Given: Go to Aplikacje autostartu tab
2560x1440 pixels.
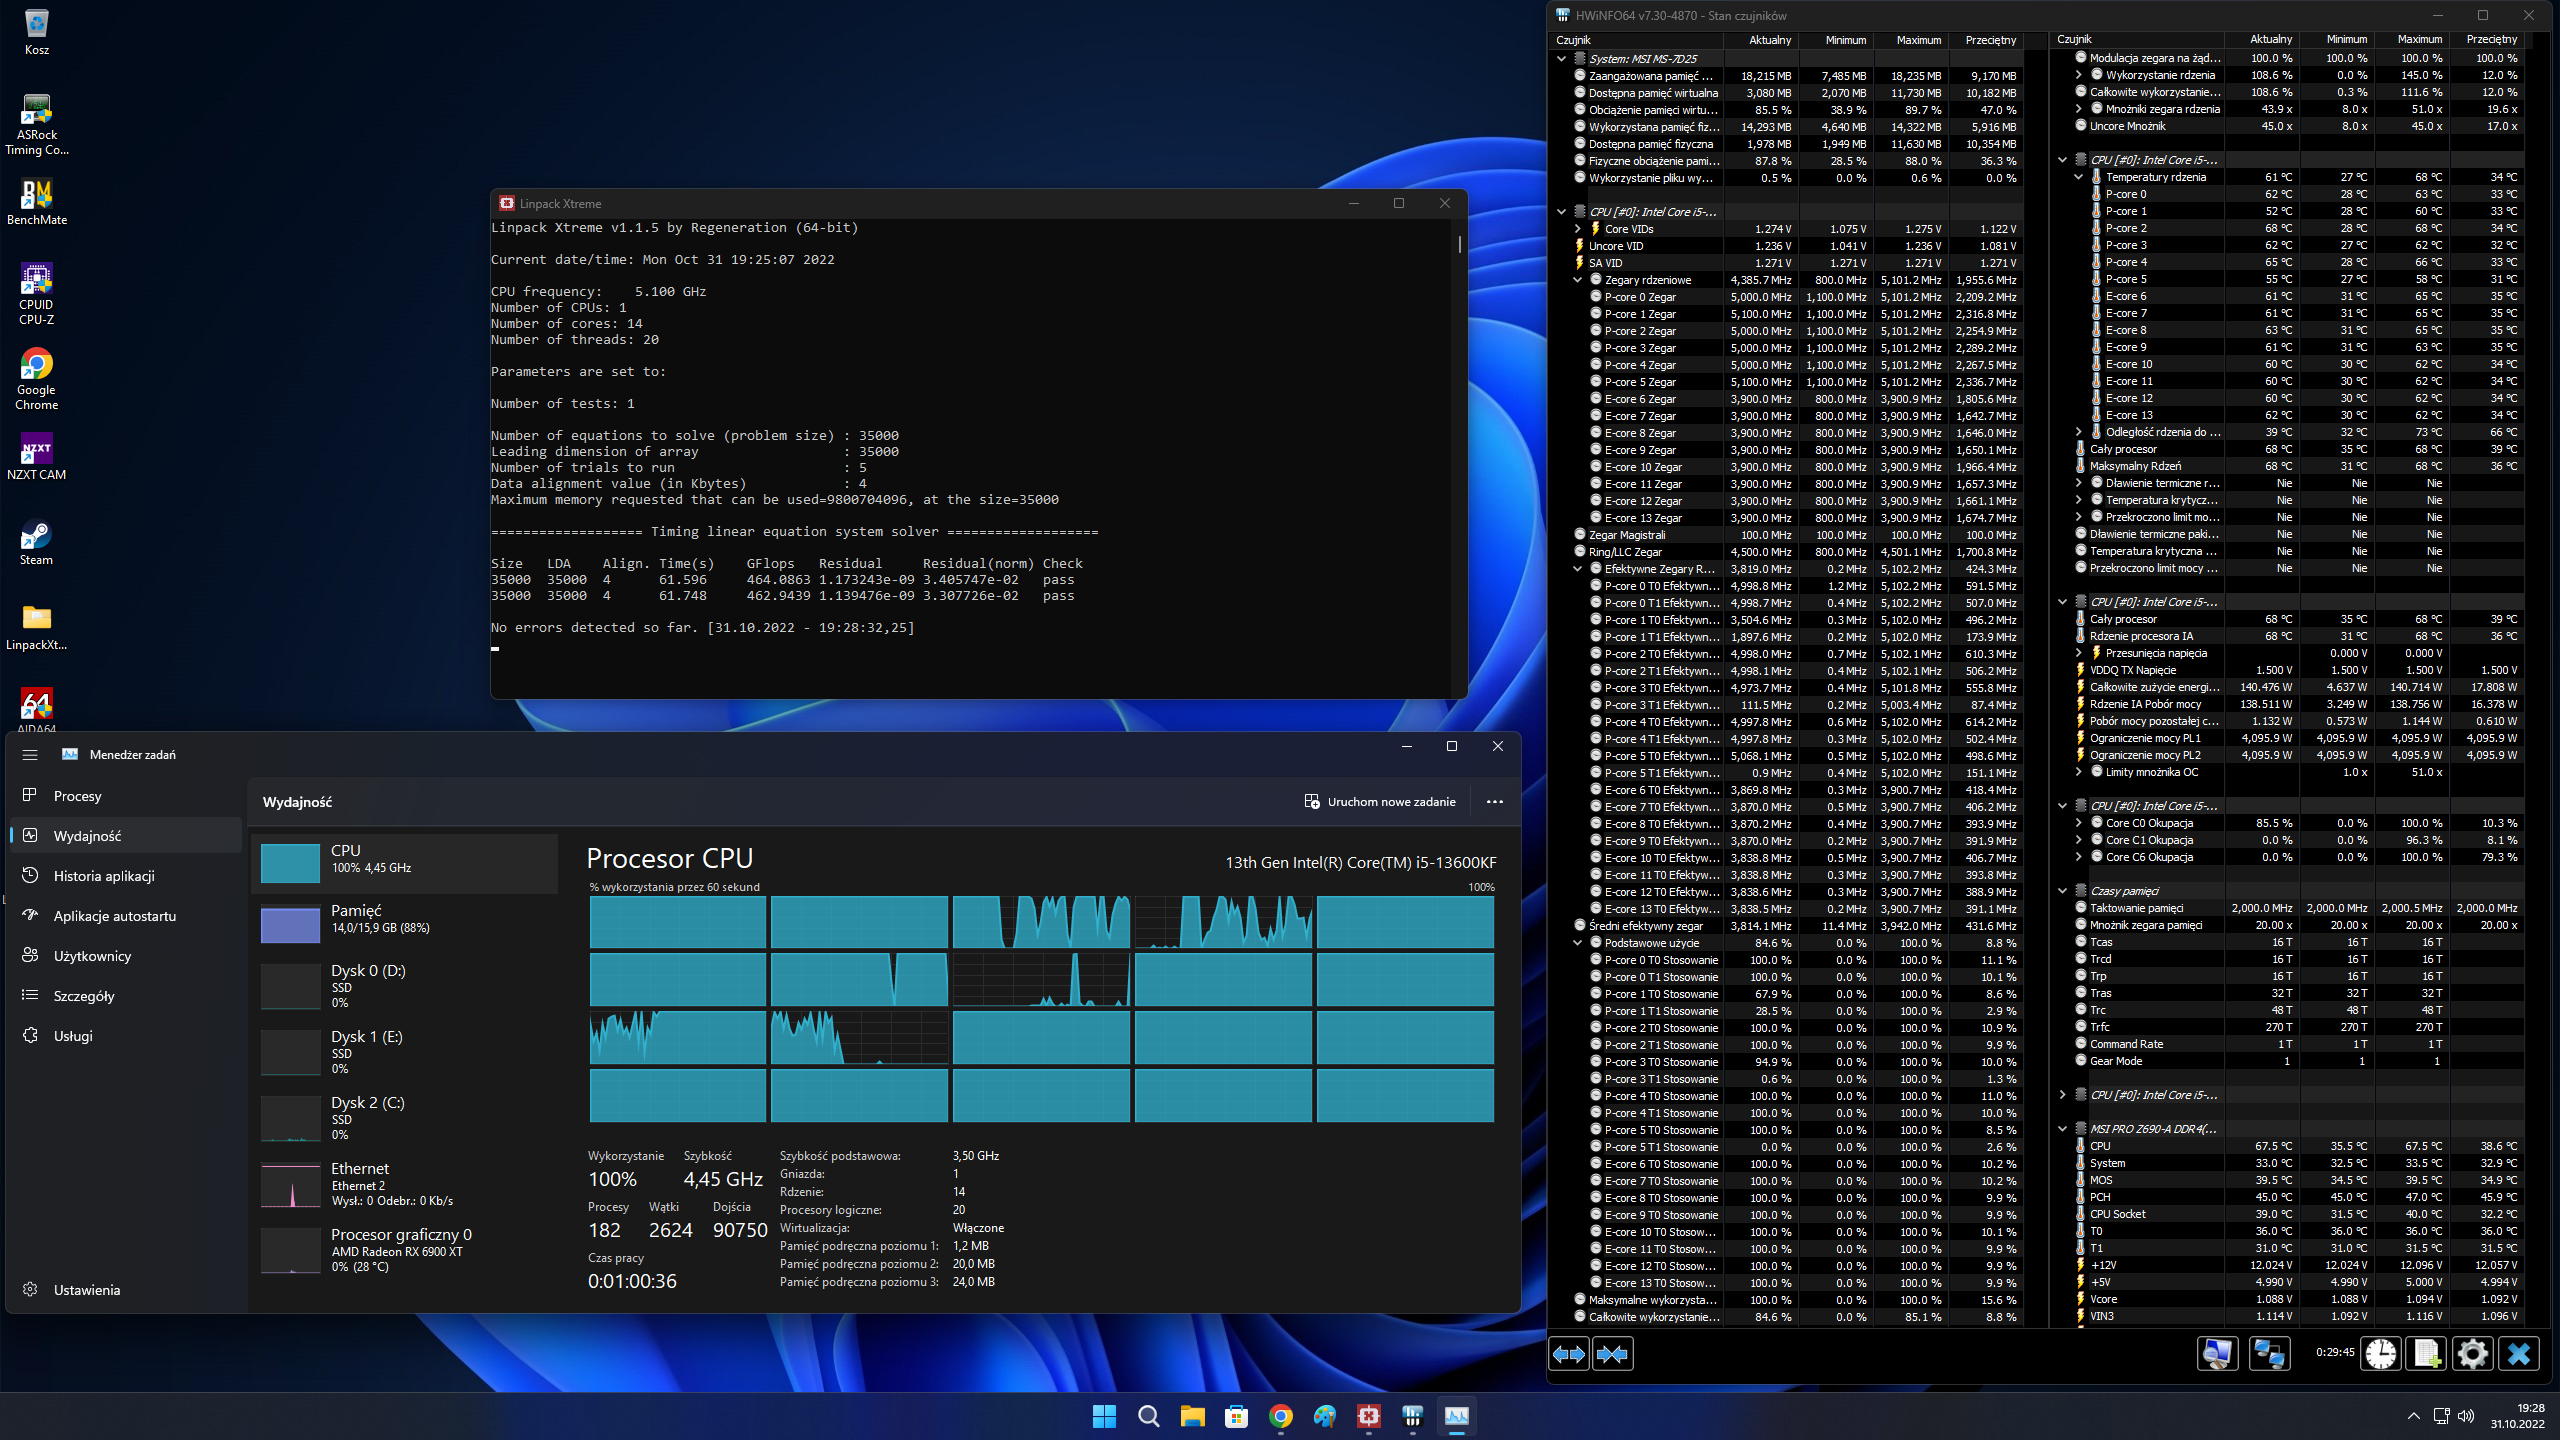Looking at the screenshot, I should (126, 916).
